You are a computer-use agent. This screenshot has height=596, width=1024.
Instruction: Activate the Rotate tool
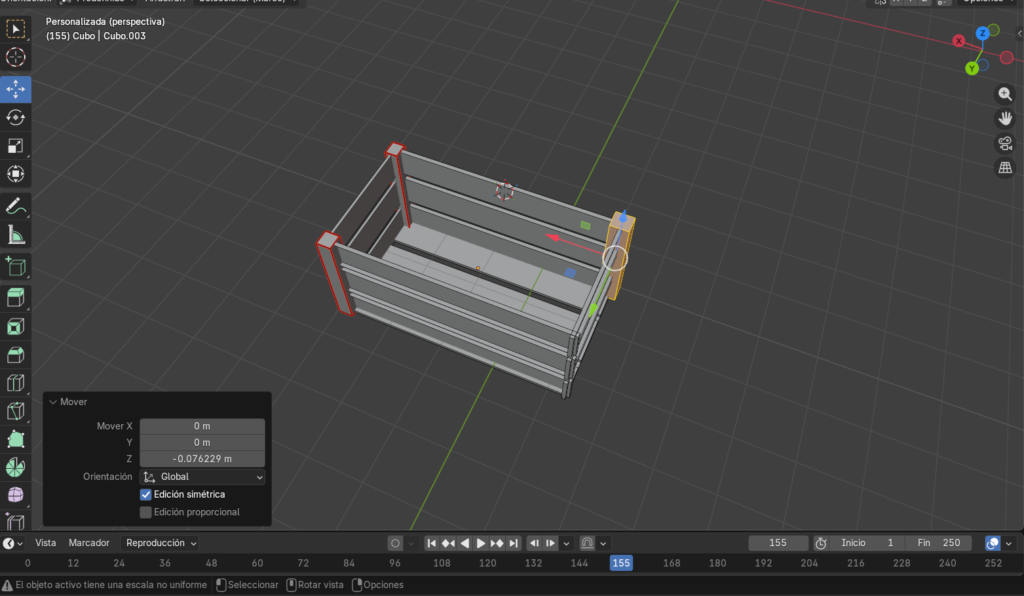(x=16, y=117)
